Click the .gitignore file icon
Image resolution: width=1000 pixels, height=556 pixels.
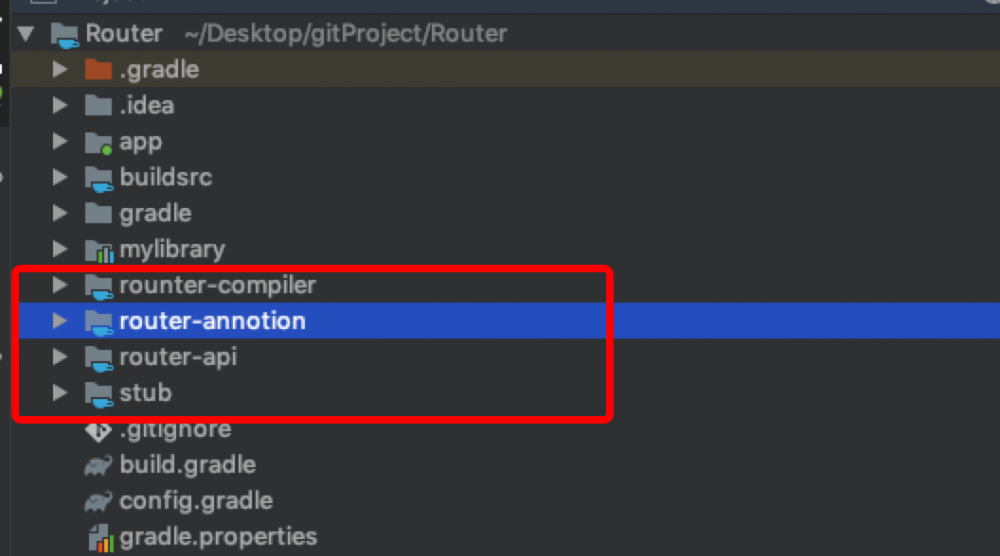(x=98, y=430)
